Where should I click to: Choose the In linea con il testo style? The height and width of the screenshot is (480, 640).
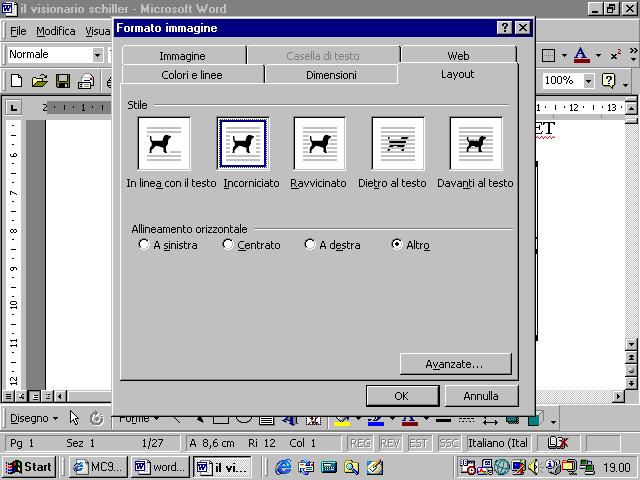pos(164,143)
